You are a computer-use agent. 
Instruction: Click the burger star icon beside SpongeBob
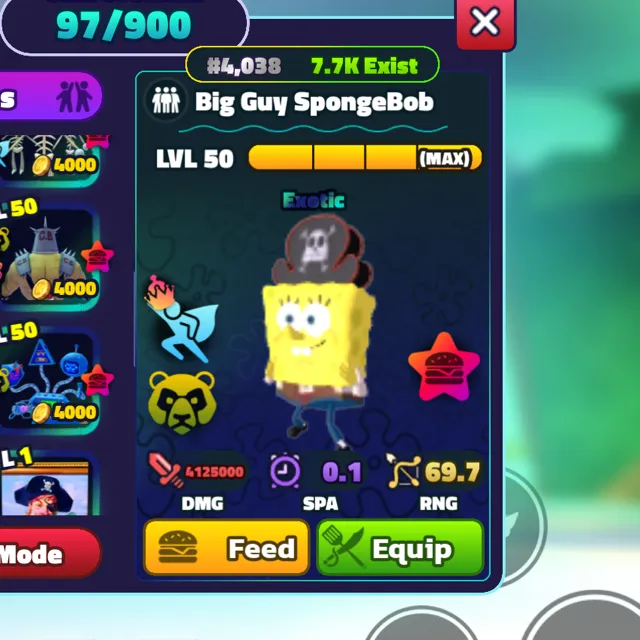(x=444, y=367)
